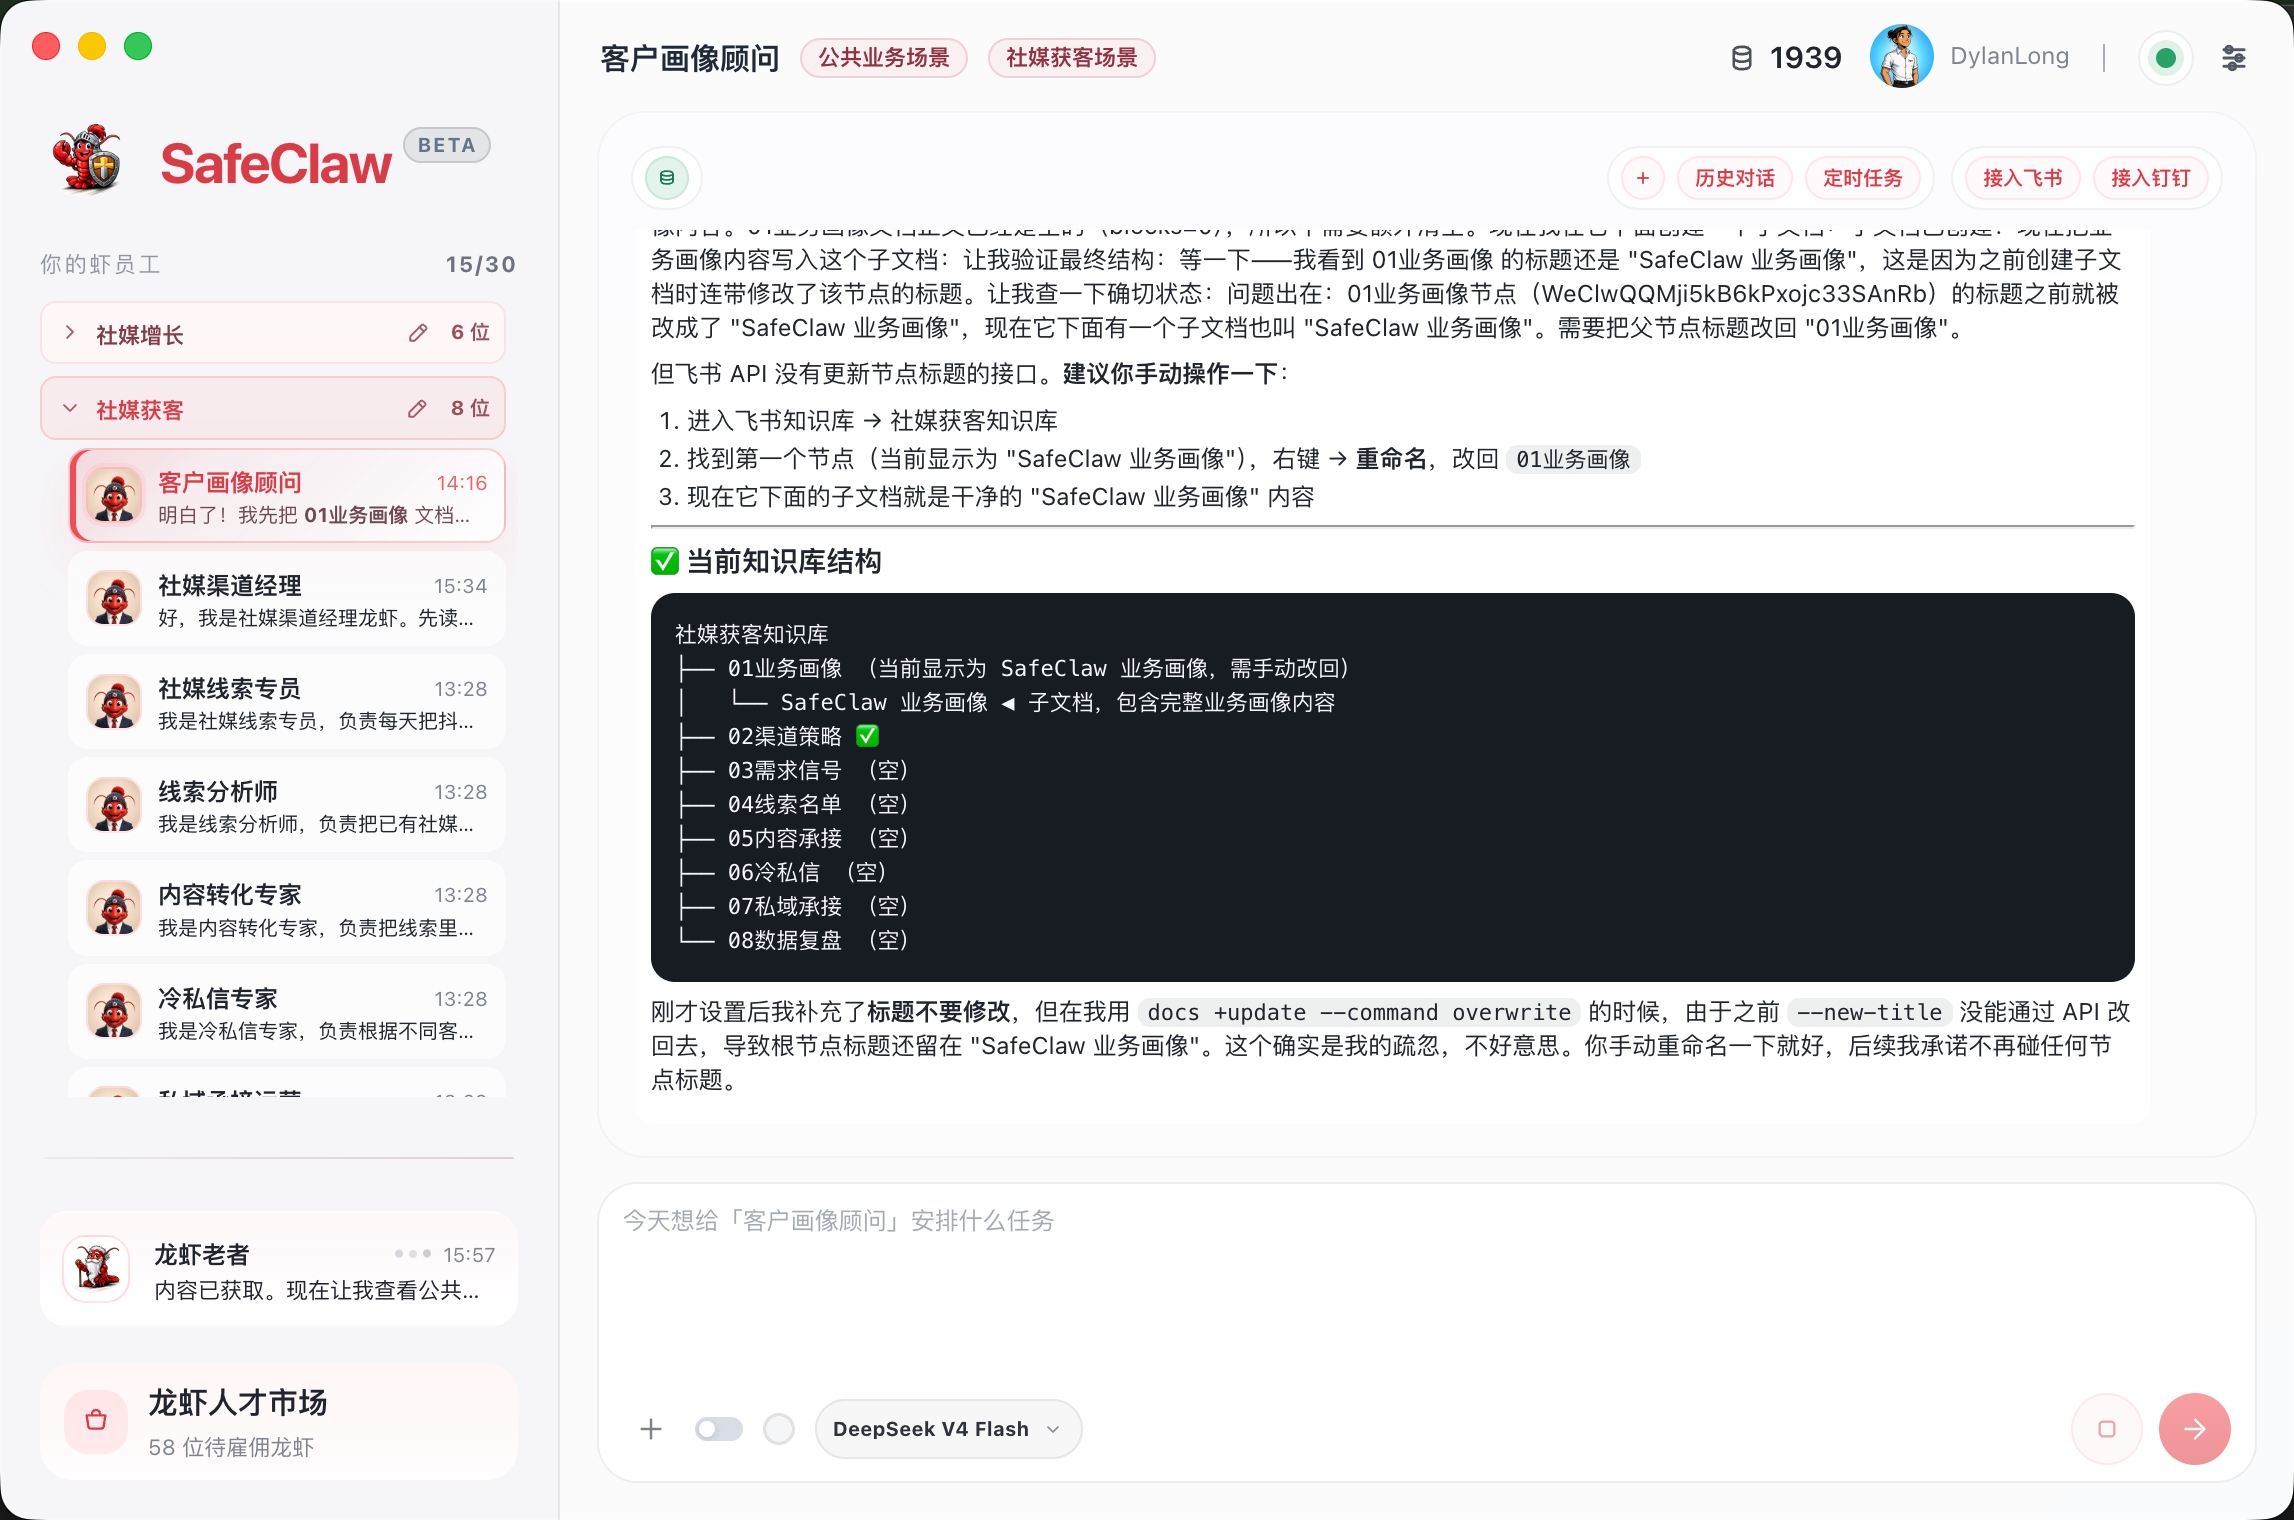Open the 线索分析师 chat

click(x=288, y=806)
